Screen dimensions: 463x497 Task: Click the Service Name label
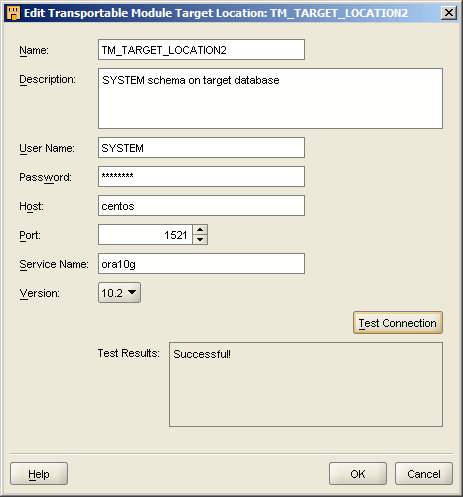click(x=54, y=264)
